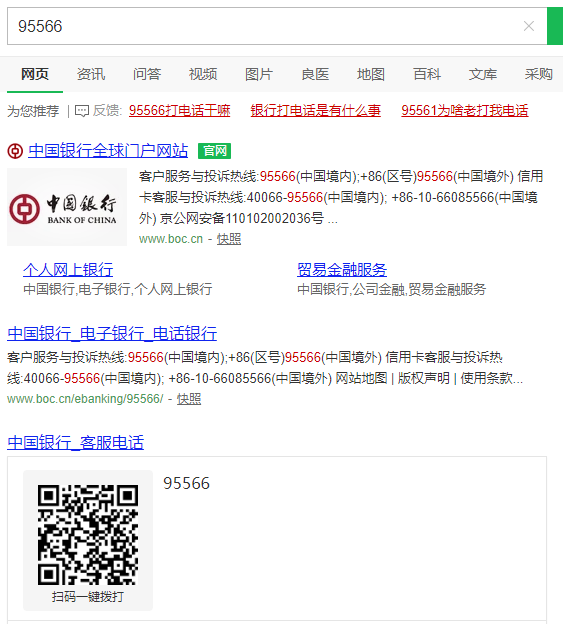Image resolution: width=563 pixels, height=624 pixels.
Task: Open suggestion 银行打电话是有什么事
Action: tap(316, 111)
